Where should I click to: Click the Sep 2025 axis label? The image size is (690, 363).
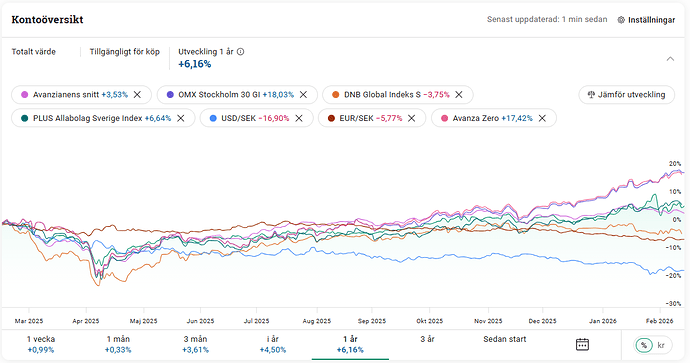coord(372,321)
